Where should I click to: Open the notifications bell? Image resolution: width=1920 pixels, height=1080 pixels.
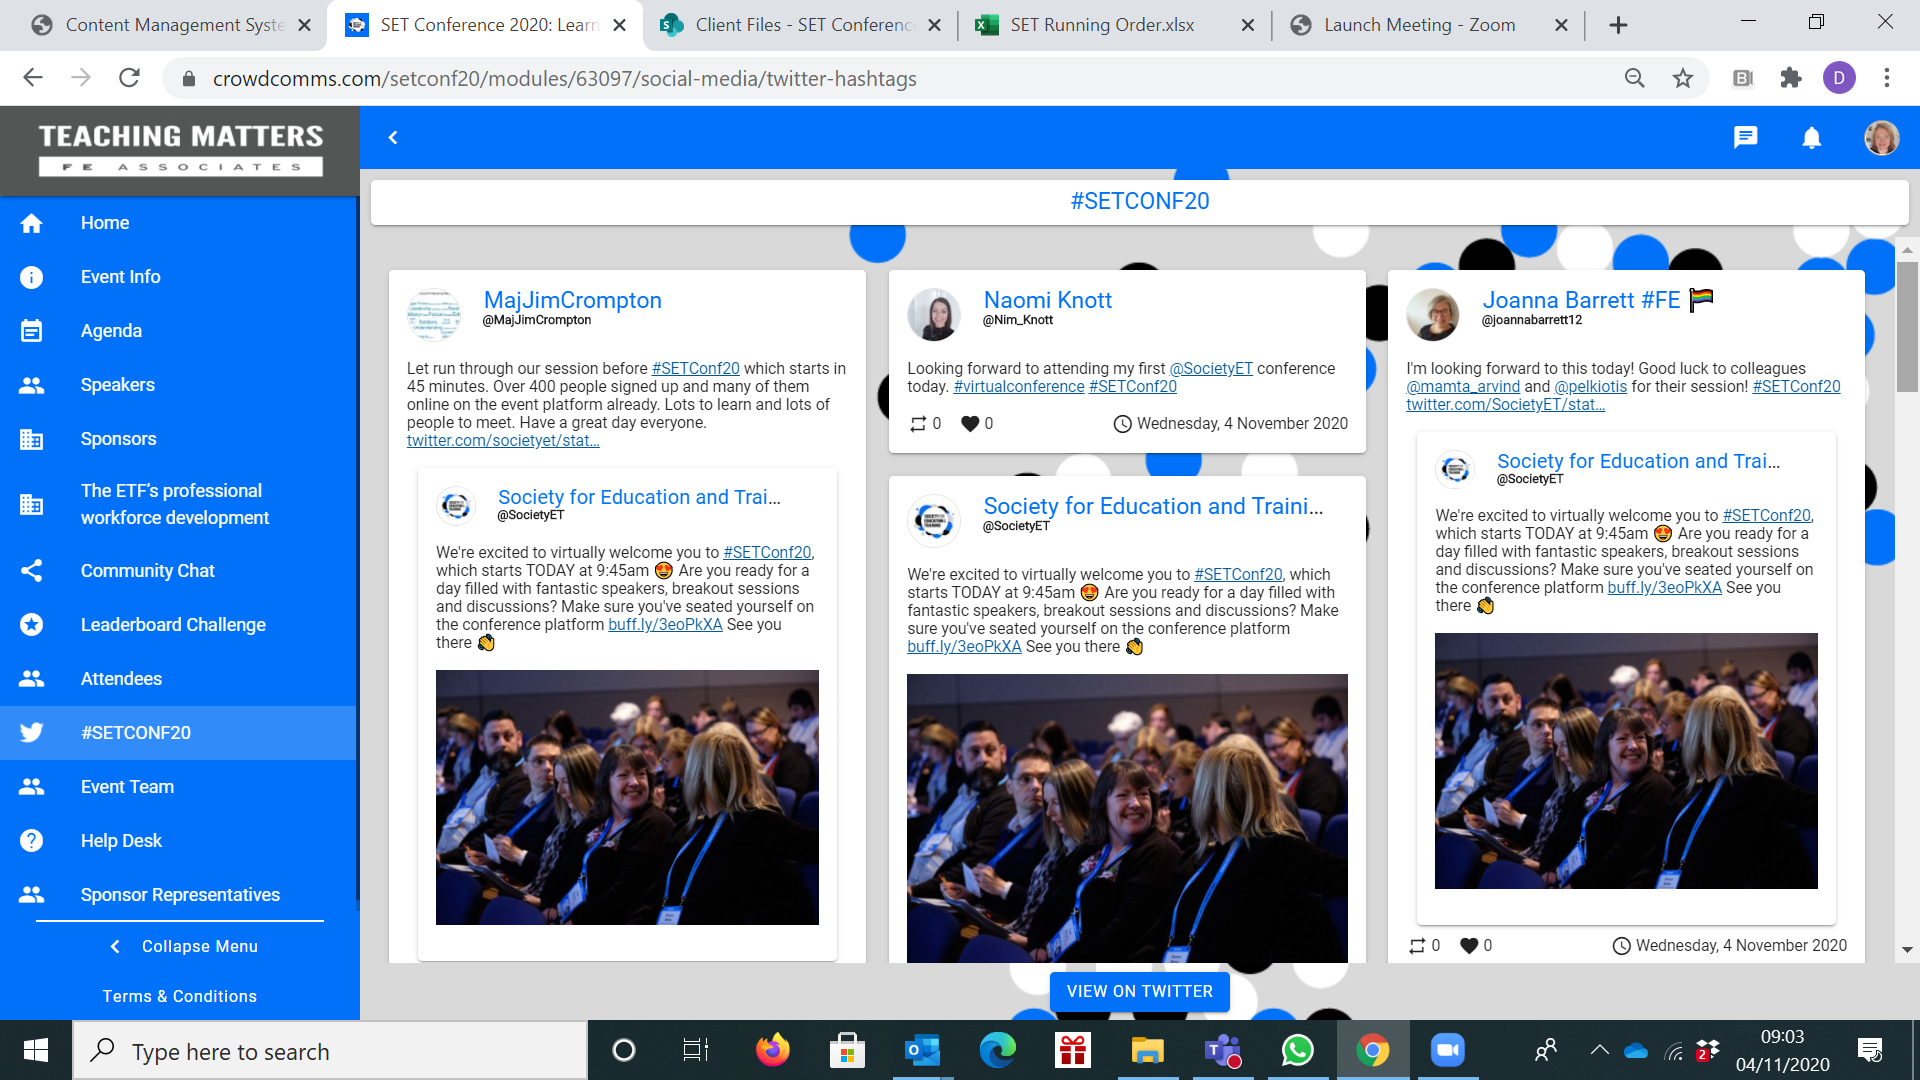(x=1811, y=137)
